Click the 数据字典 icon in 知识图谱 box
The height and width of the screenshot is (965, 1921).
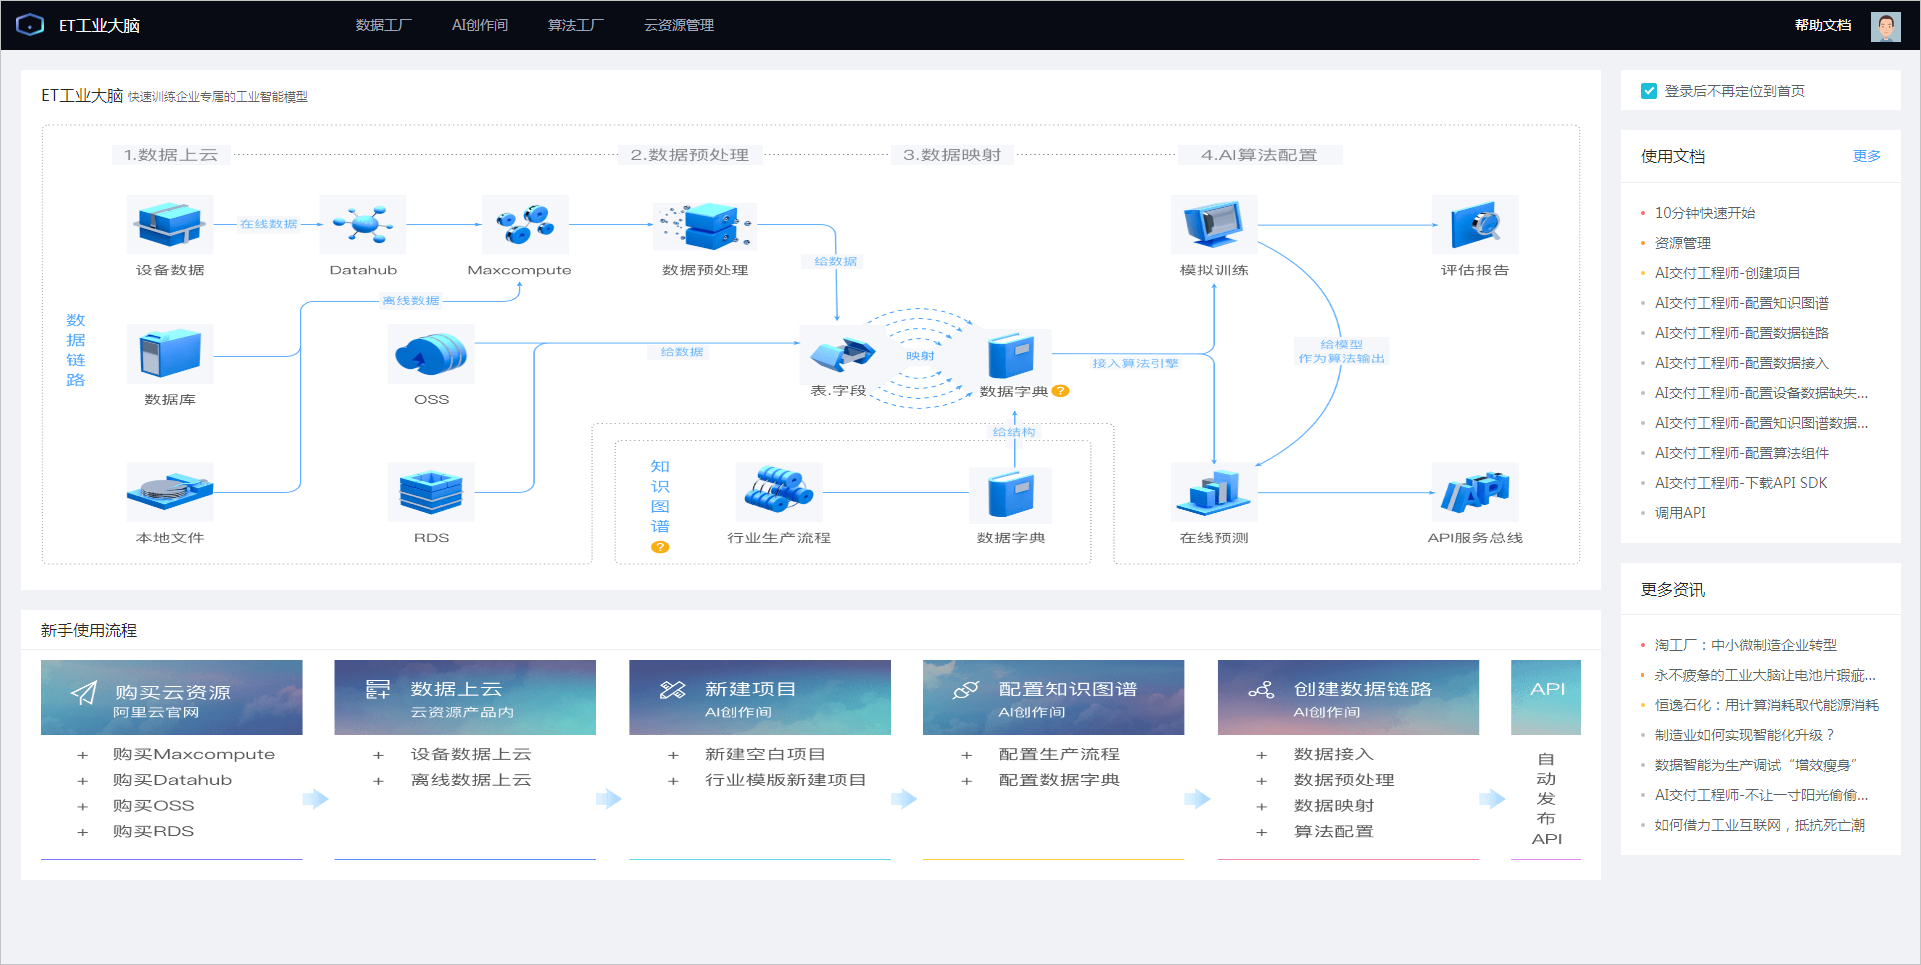[1011, 494]
